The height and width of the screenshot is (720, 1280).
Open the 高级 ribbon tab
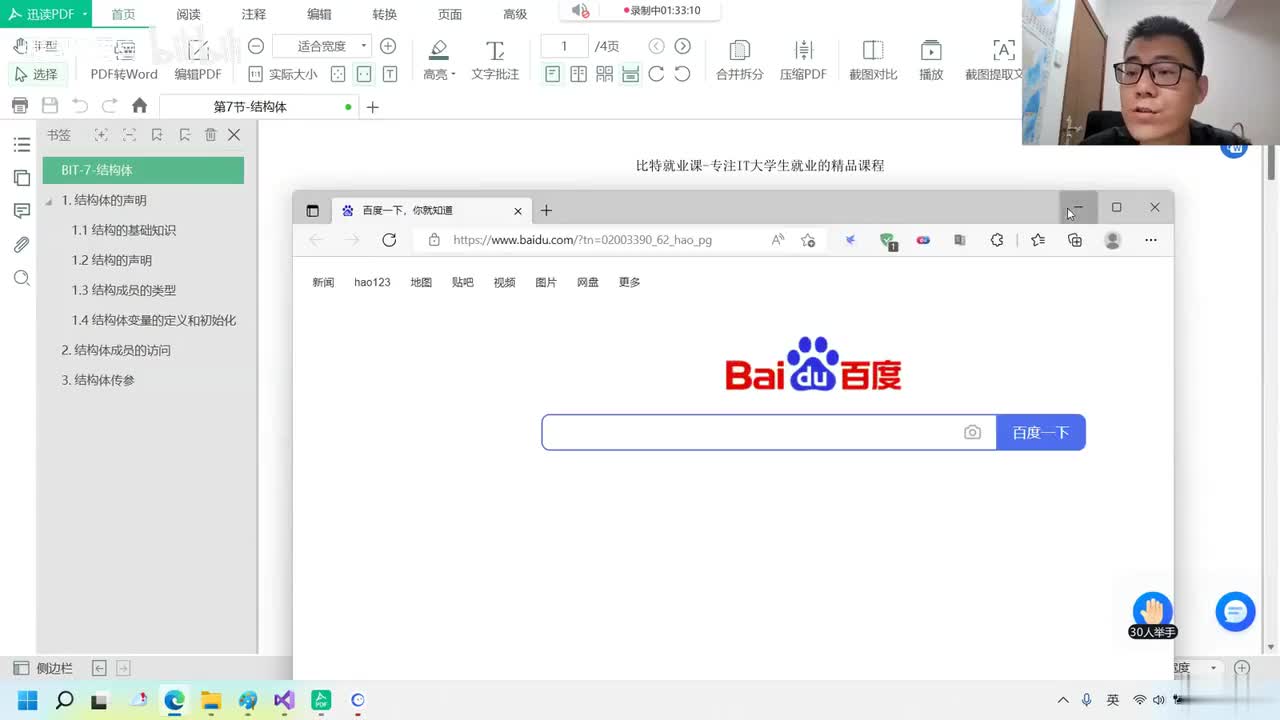tap(515, 14)
